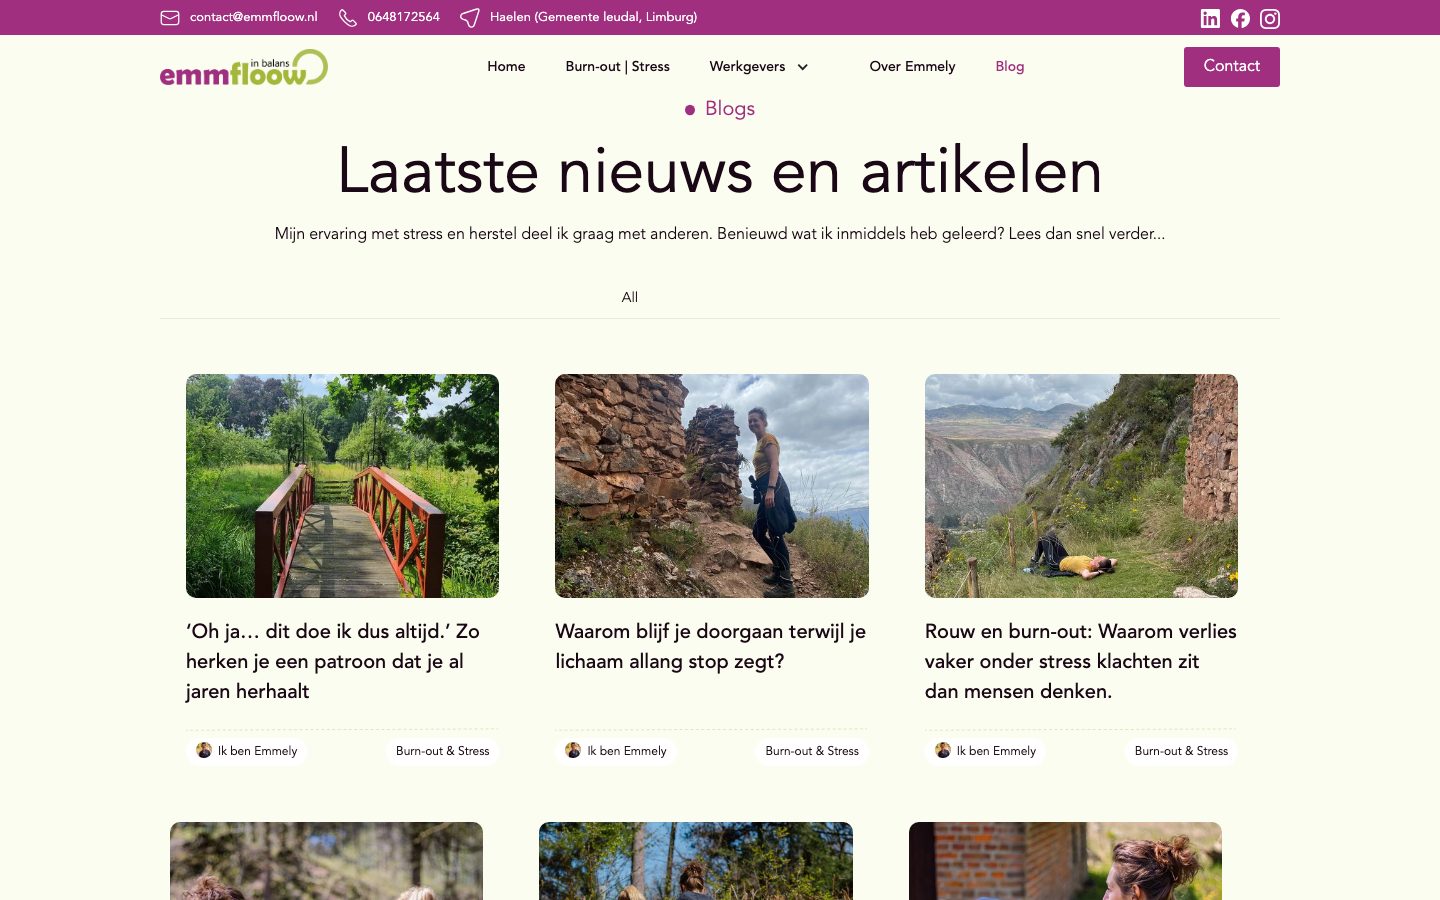Email contact@emmfloow.nl link

[253, 17]
